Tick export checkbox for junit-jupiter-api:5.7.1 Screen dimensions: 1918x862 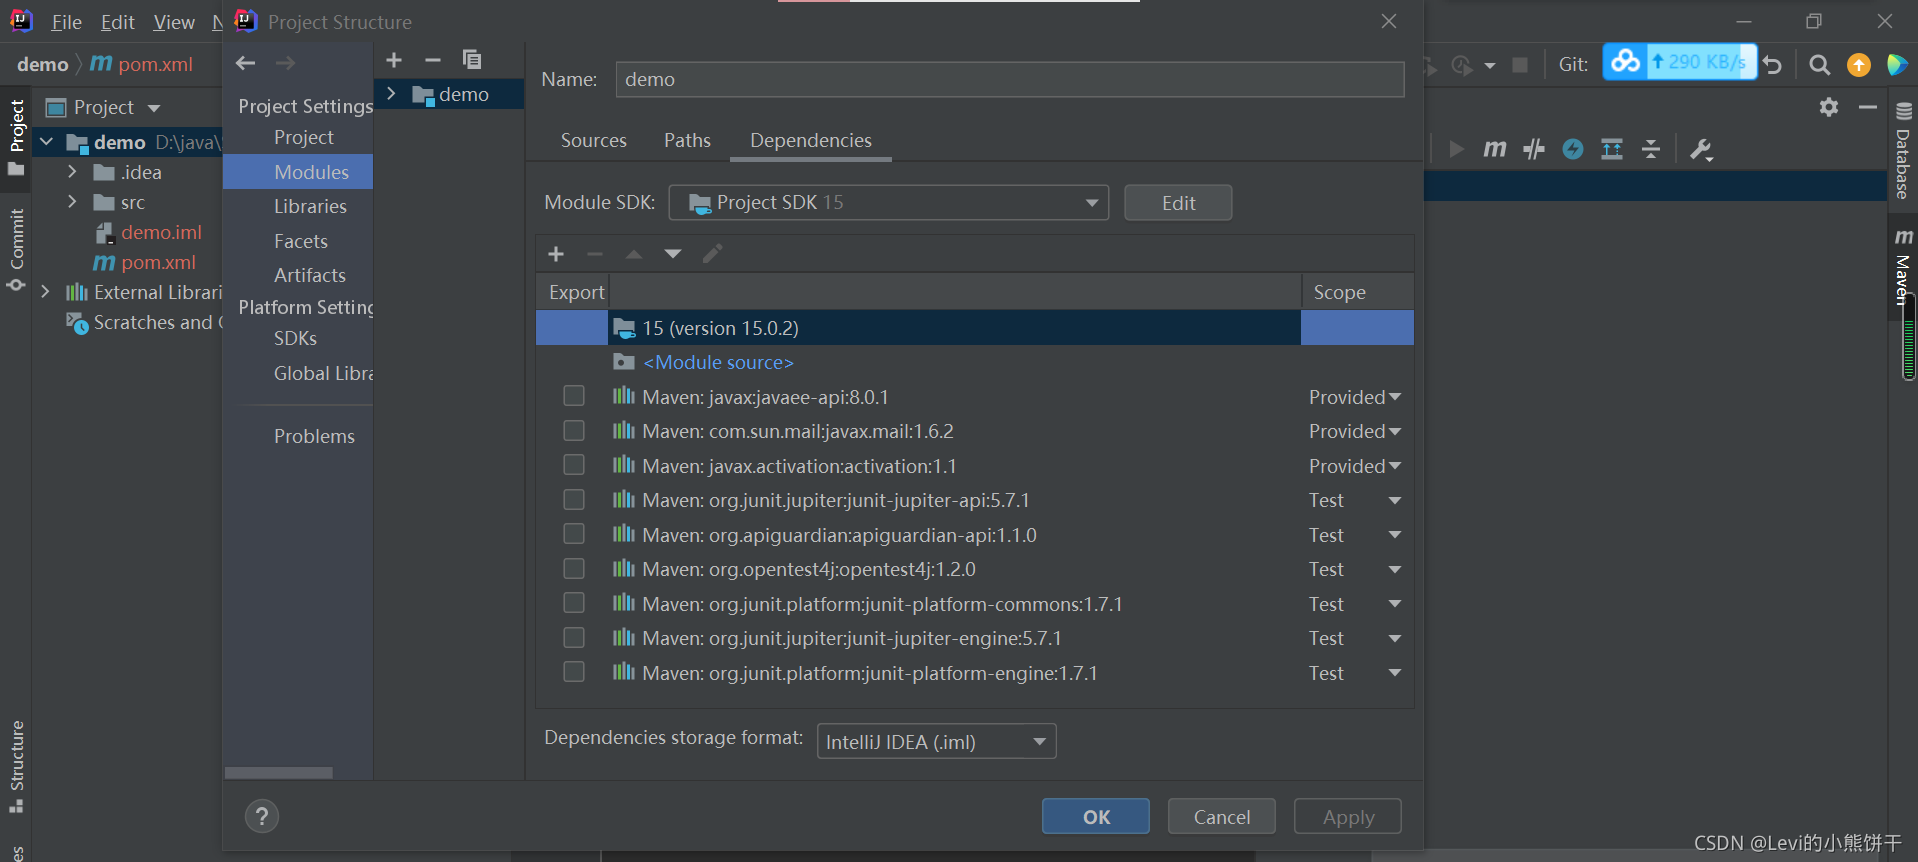coord(574,499)
